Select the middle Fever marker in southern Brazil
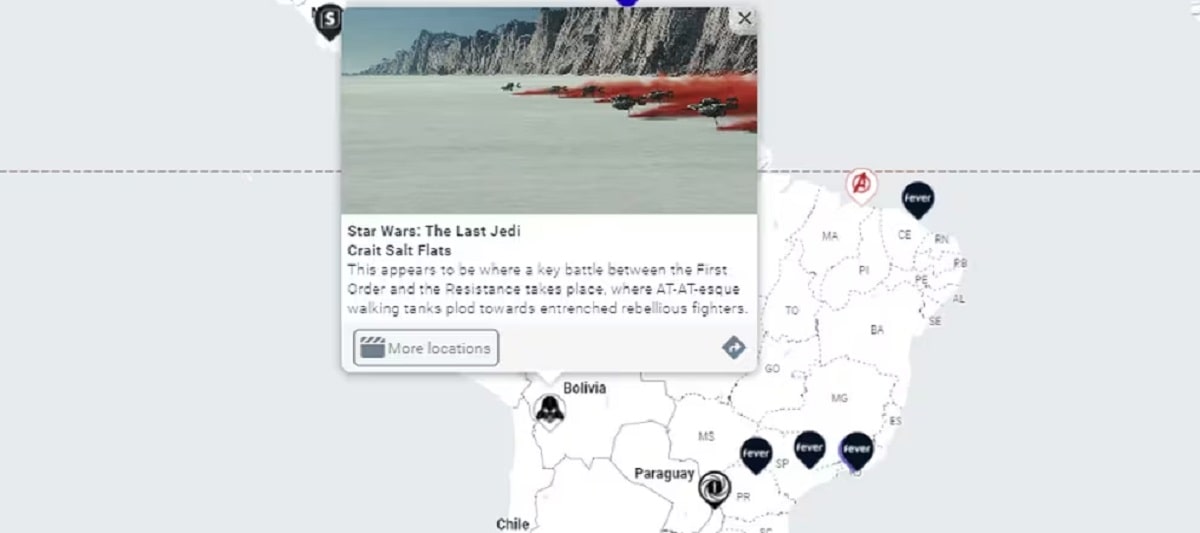Screen dimensions: 1200x533 [x=809, y=449]
